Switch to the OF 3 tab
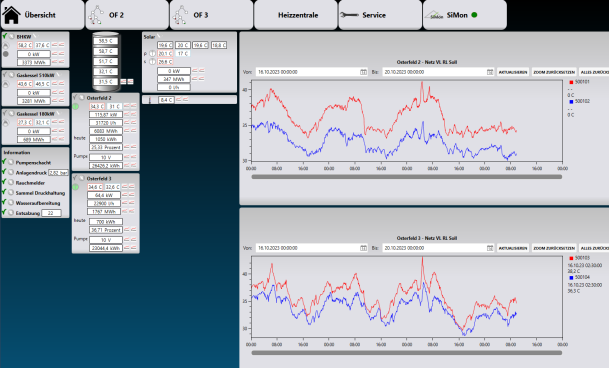This screenshot has height=368, width=609. click(211, 15)
